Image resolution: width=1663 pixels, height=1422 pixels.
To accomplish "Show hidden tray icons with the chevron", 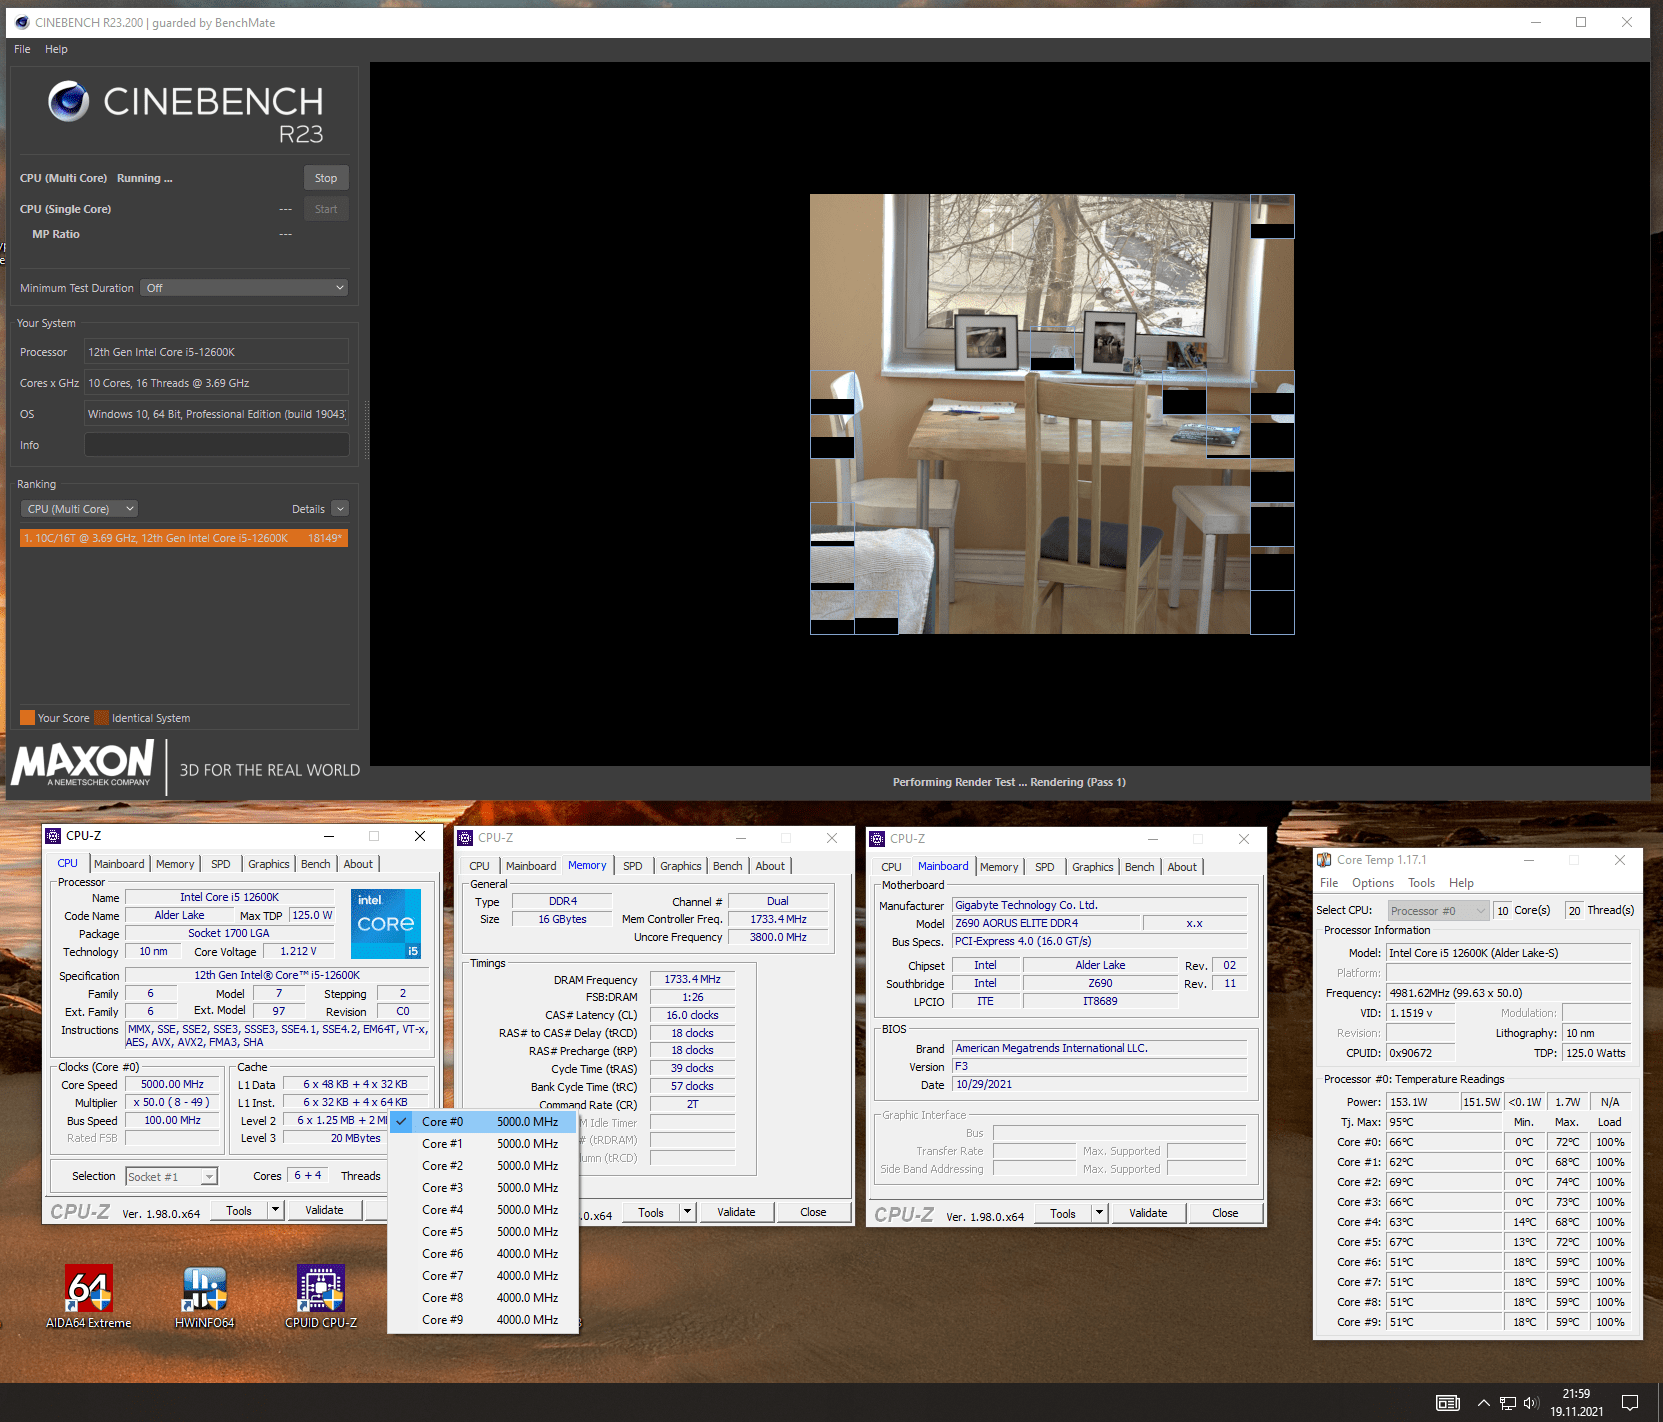I will pos(1484,1403).
